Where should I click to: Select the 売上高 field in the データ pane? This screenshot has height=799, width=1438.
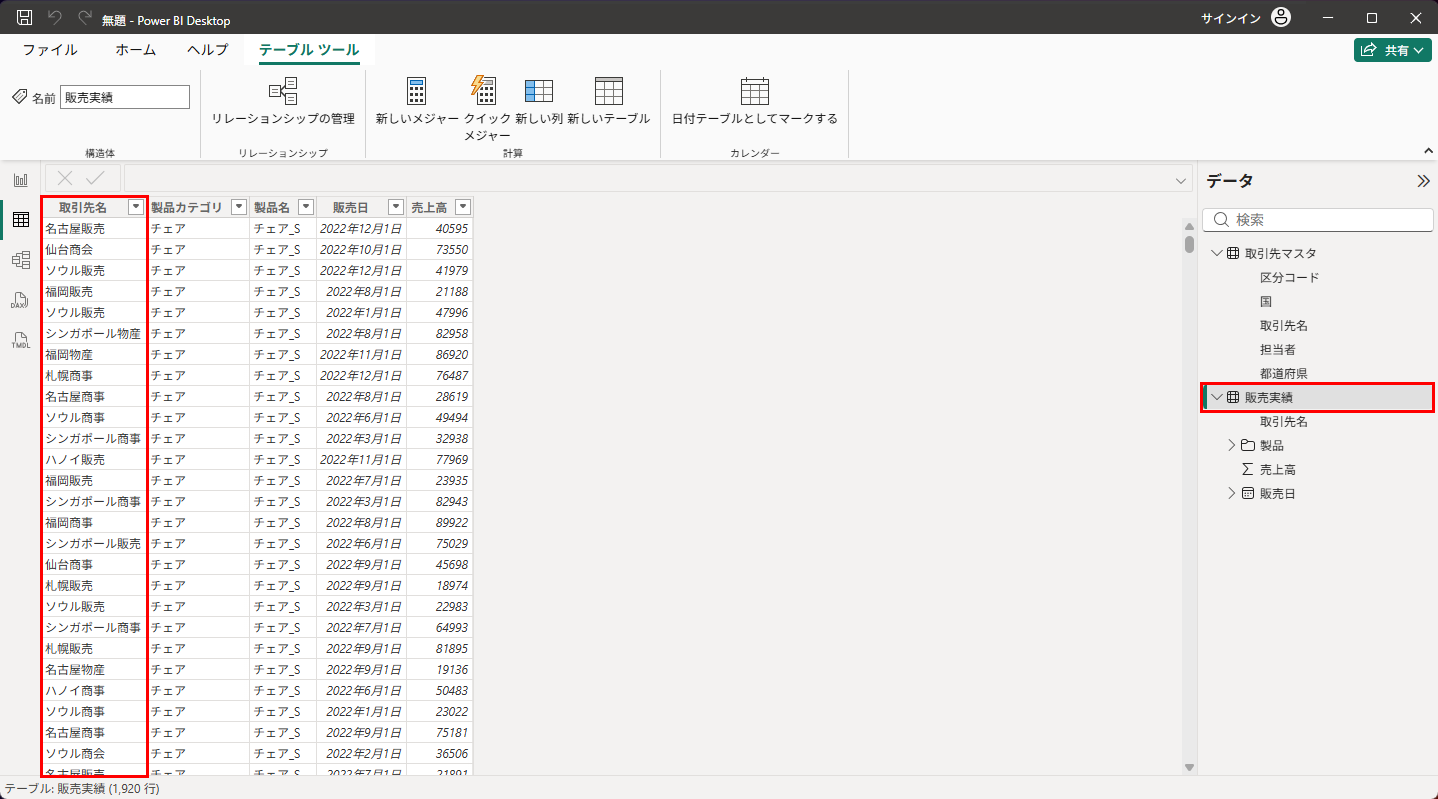1278,470
